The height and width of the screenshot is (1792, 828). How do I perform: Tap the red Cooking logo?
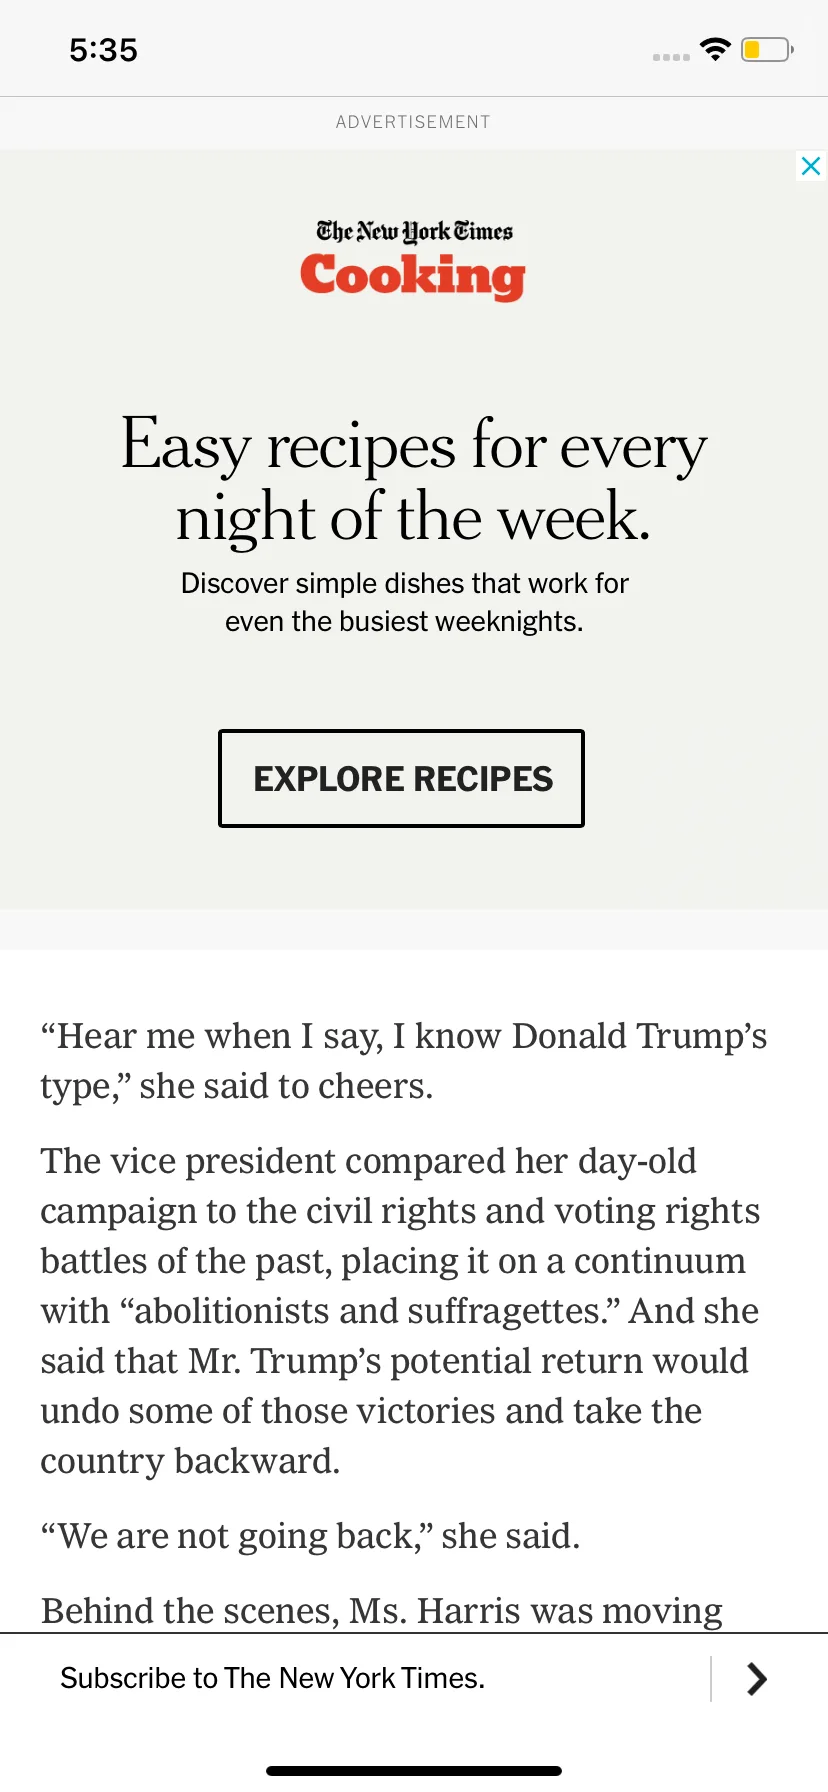(413, 276)
